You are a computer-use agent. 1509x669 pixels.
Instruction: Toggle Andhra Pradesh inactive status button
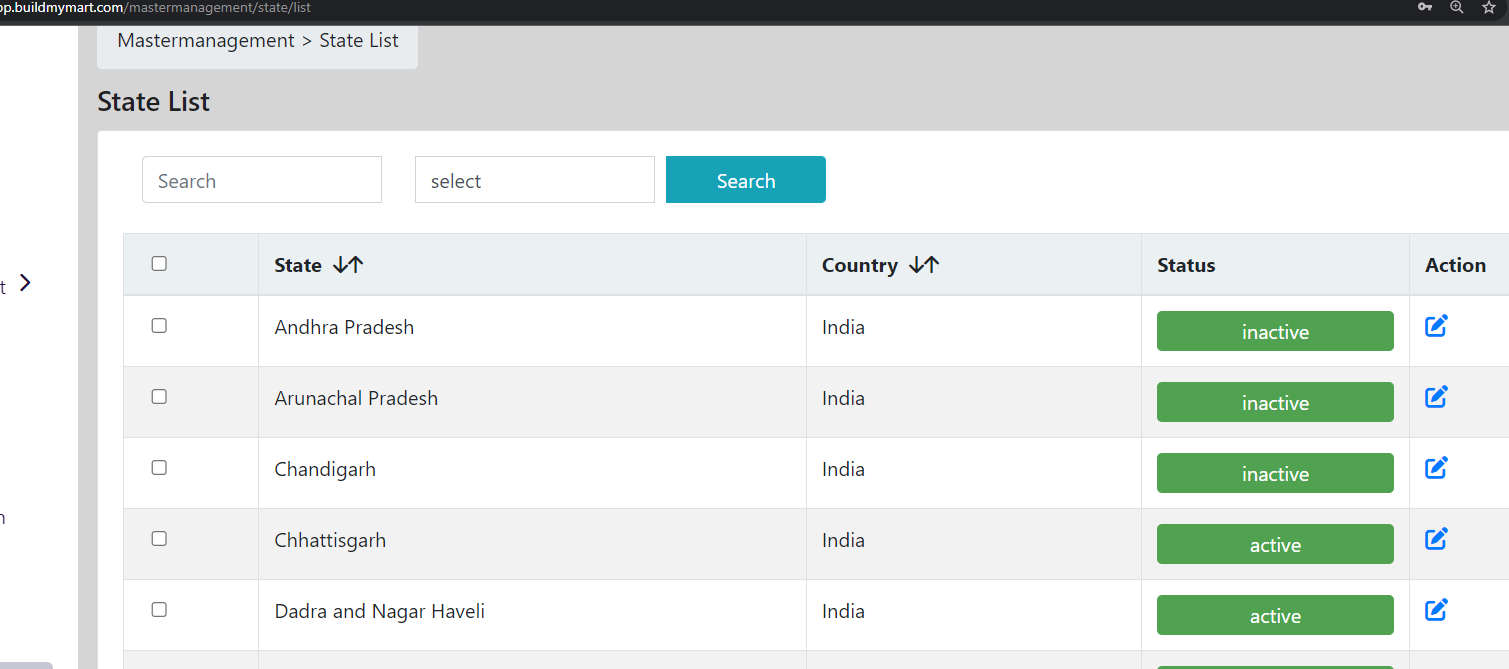[1275, 331]
